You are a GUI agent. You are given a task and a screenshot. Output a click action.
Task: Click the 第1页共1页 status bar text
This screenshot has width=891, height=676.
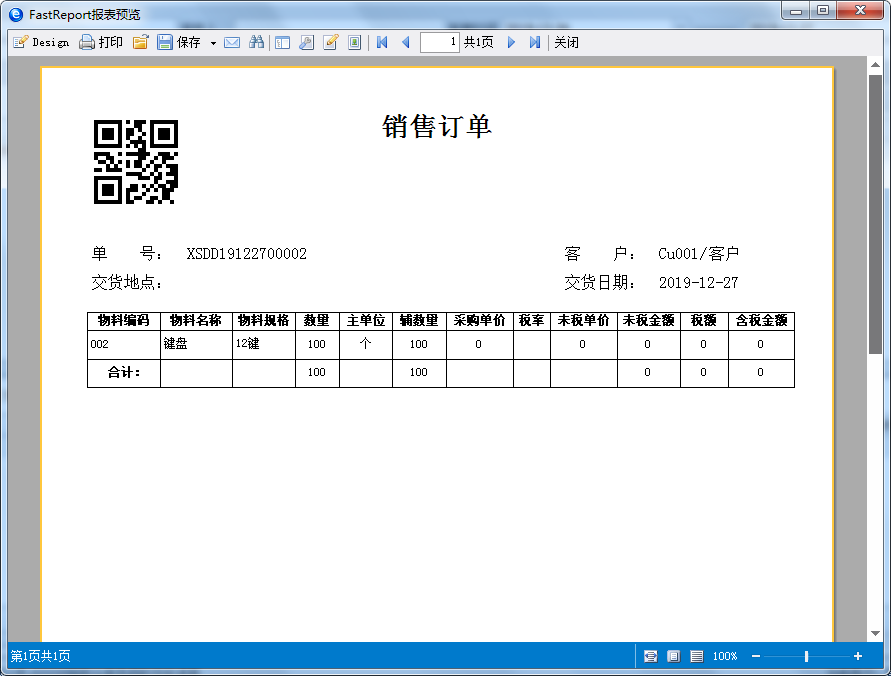40,657
